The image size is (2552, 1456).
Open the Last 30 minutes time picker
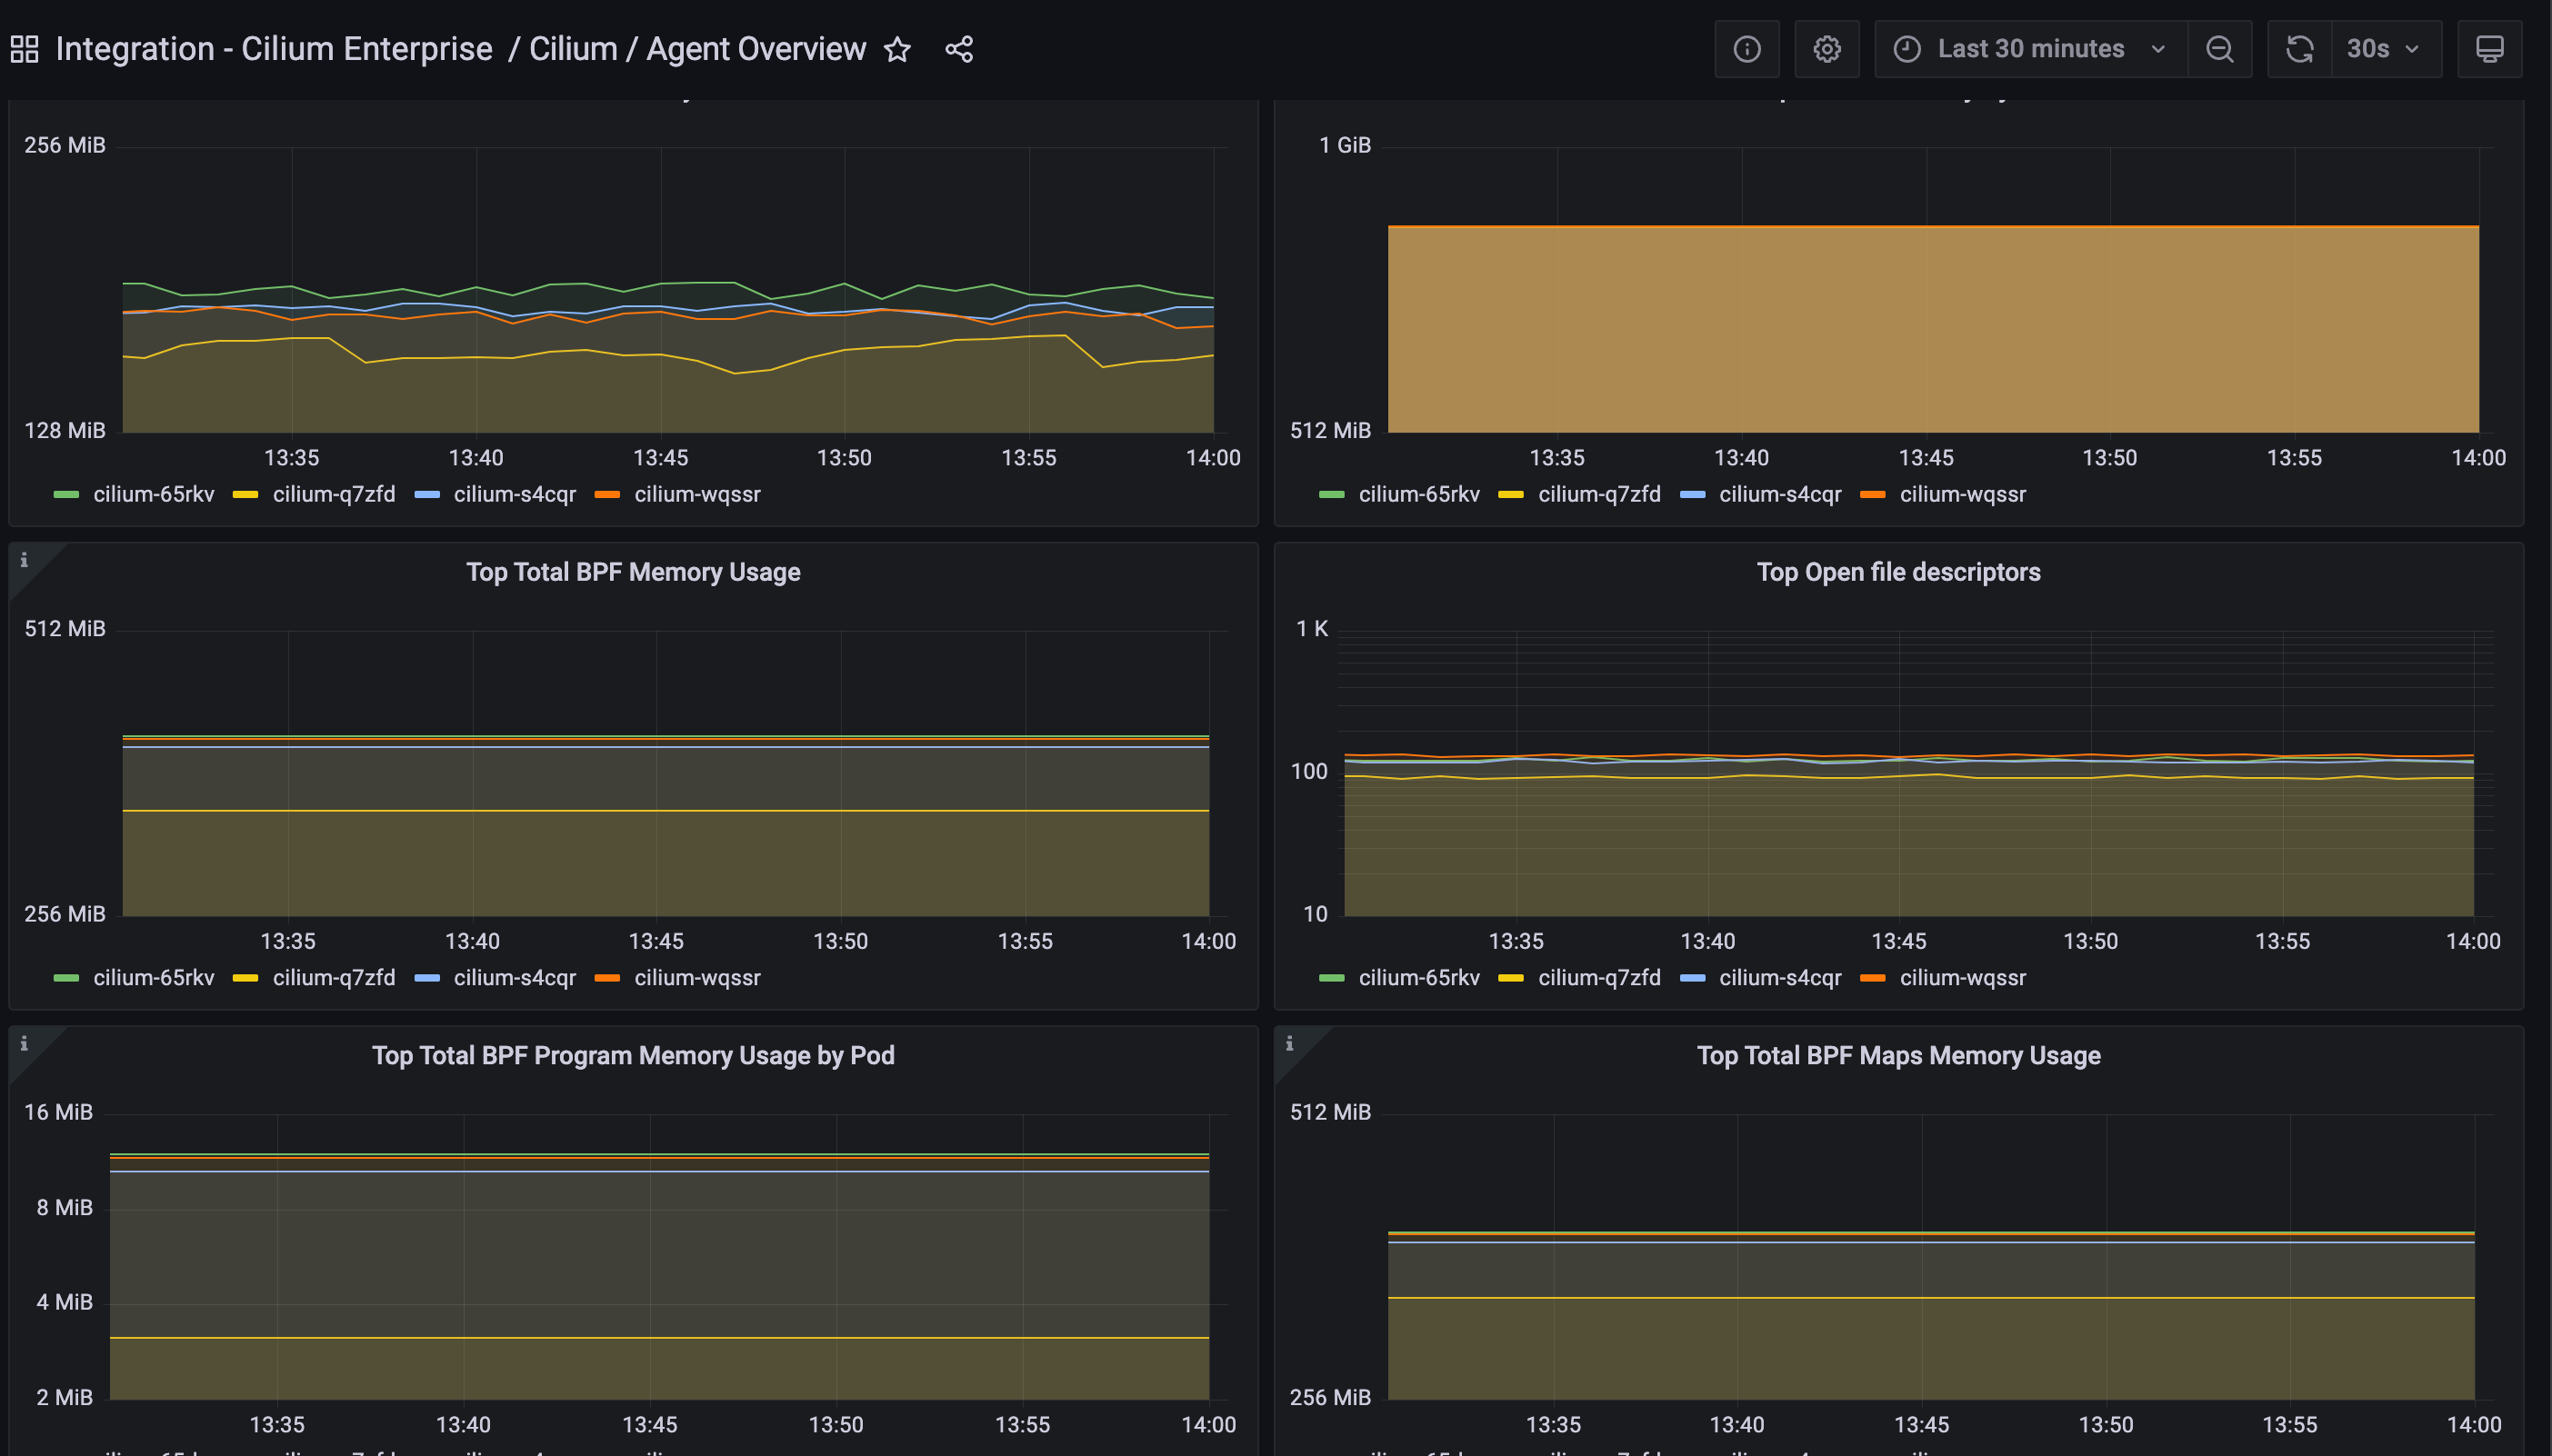(x=2030, y=49)
